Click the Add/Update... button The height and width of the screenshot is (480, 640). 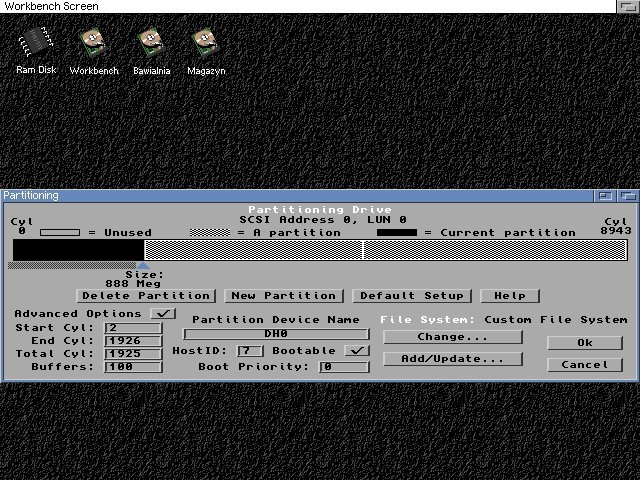click(453, 359)
